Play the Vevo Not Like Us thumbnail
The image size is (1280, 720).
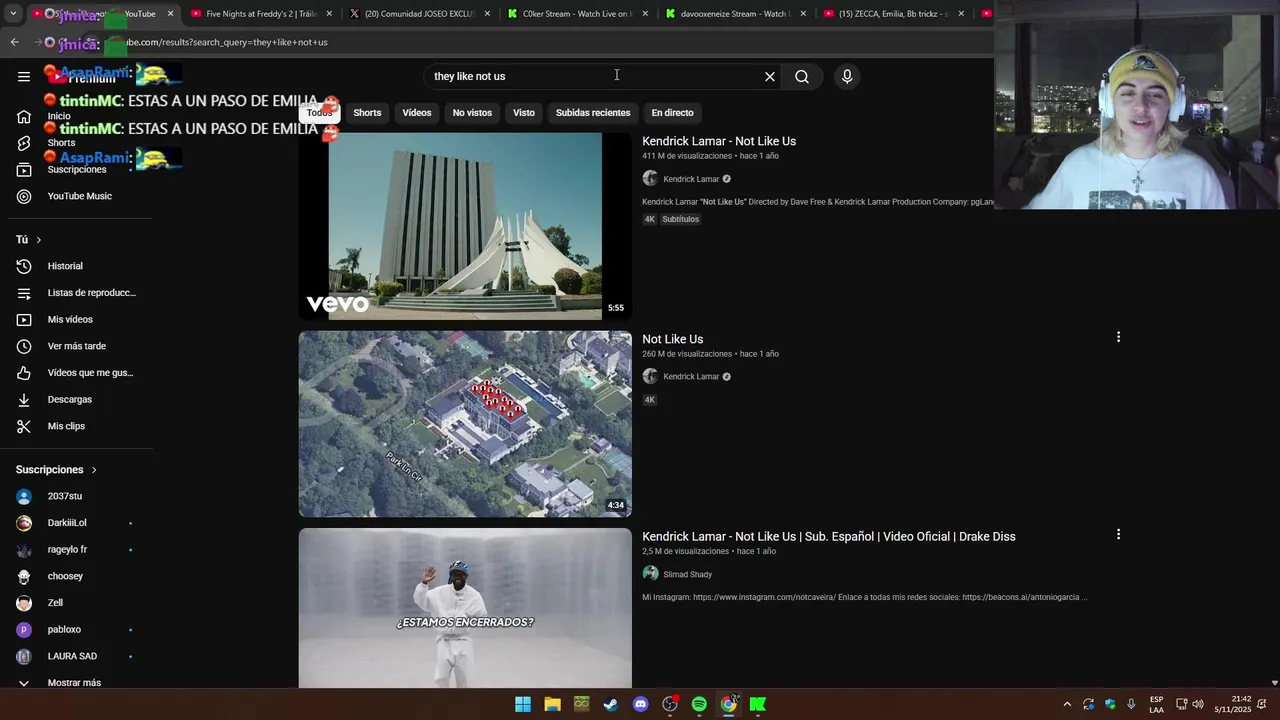(x=465, y=226)
